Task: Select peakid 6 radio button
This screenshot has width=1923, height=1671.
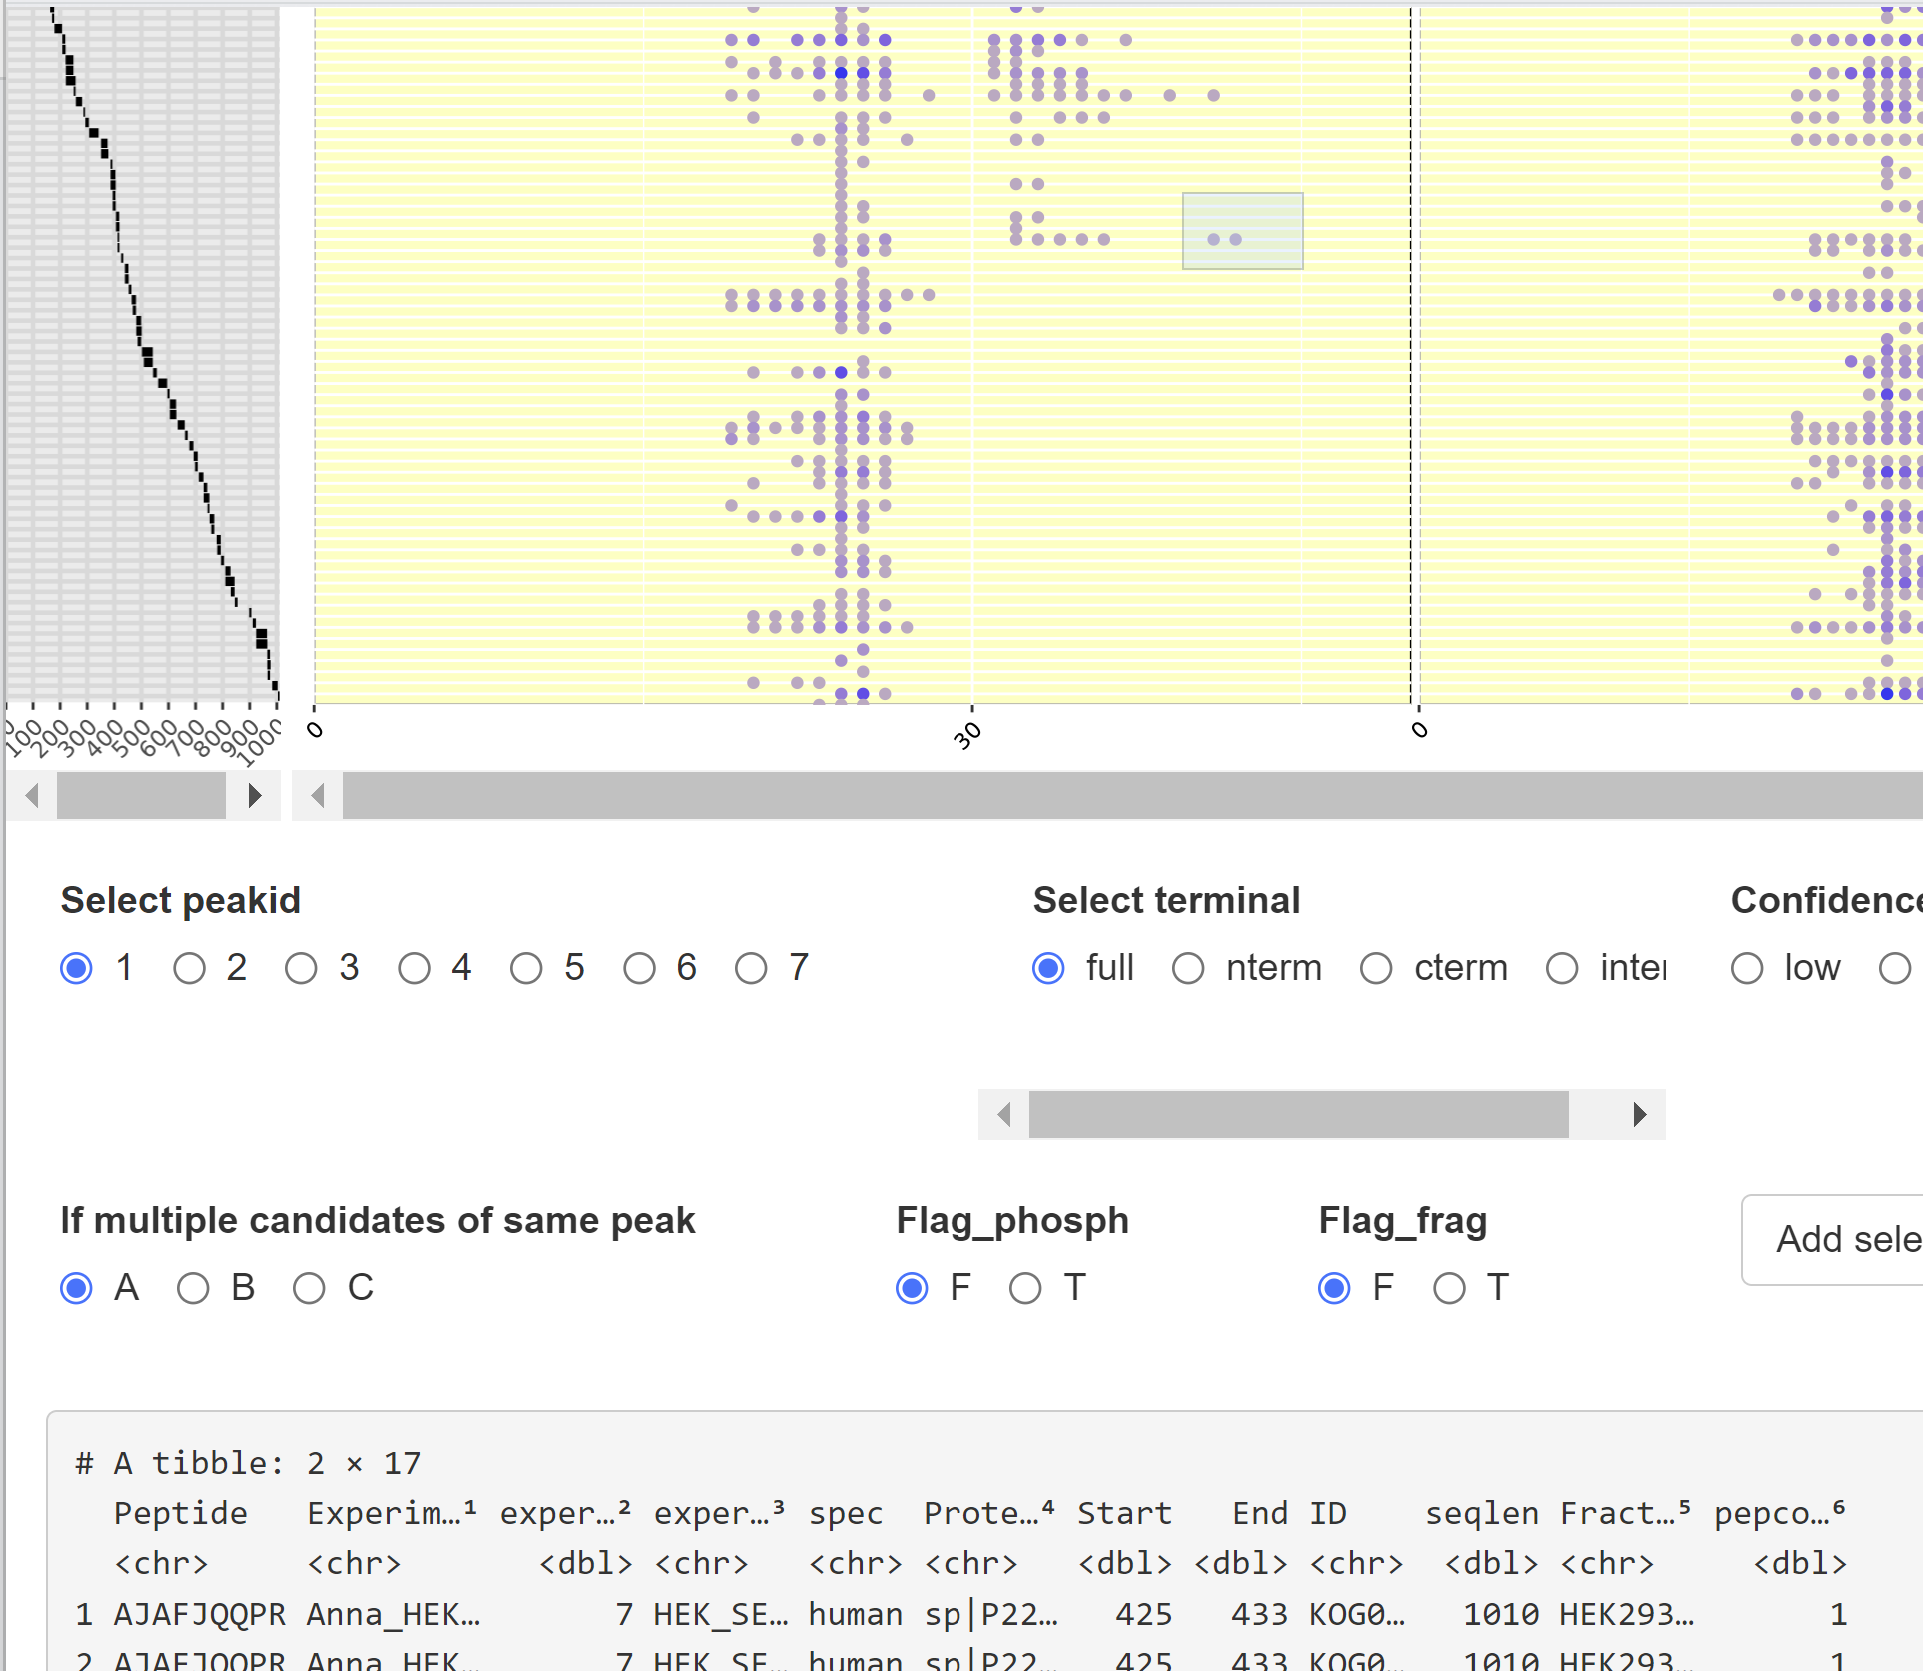Action: pos(639,968)
